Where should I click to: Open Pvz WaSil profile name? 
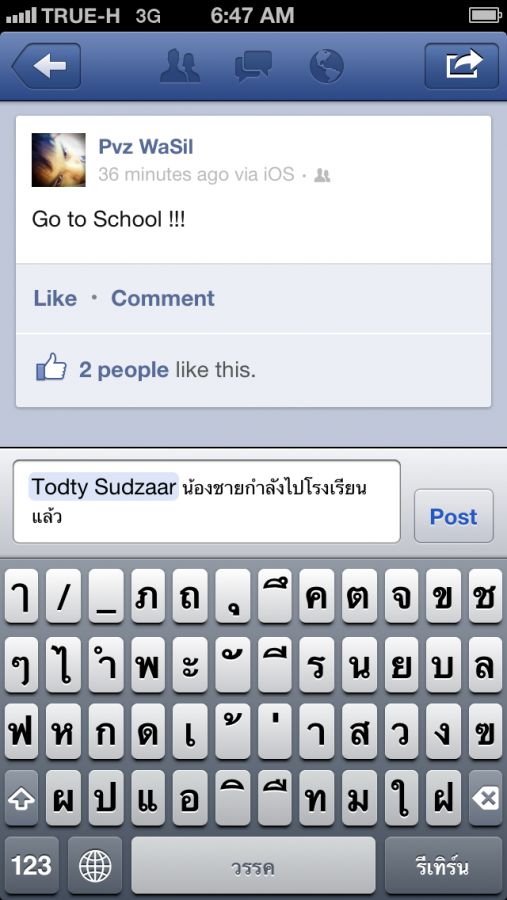tap(146, 147)
